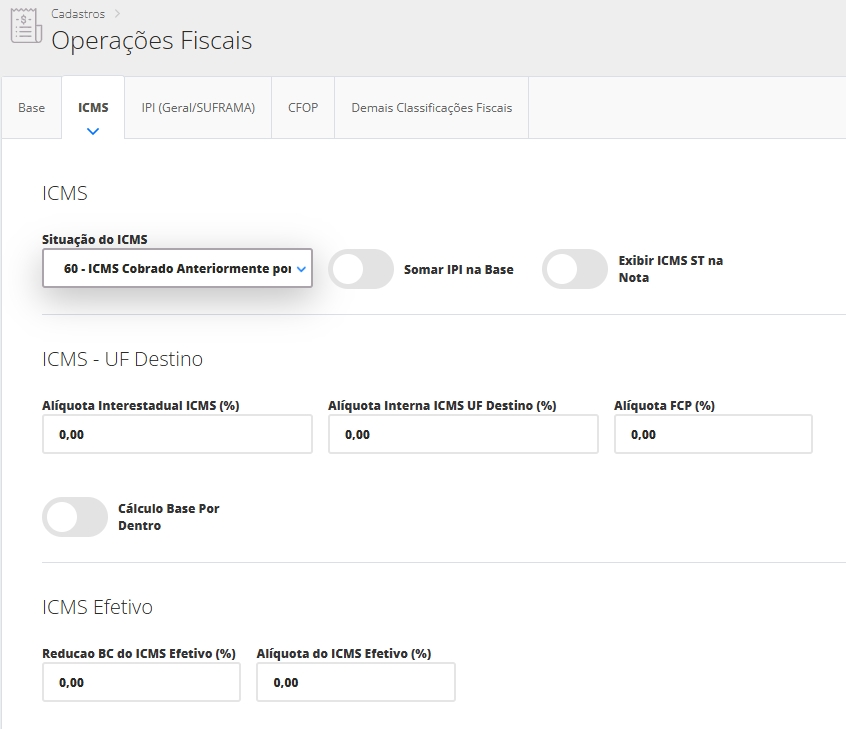Viewport: 846px width, 729px height.
Task: Toggle Exibir ICMS ST na Nota
Action: [574, 270]
